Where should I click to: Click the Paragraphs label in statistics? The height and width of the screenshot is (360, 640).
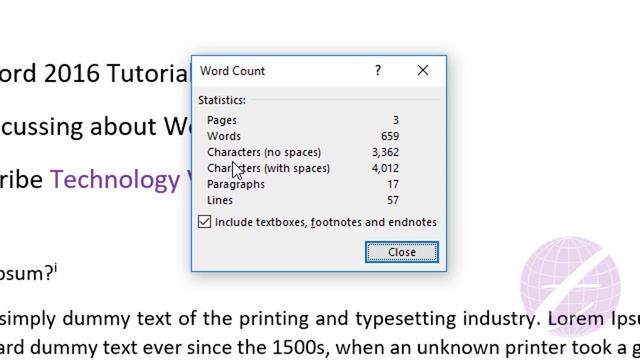tap(236, 184)
